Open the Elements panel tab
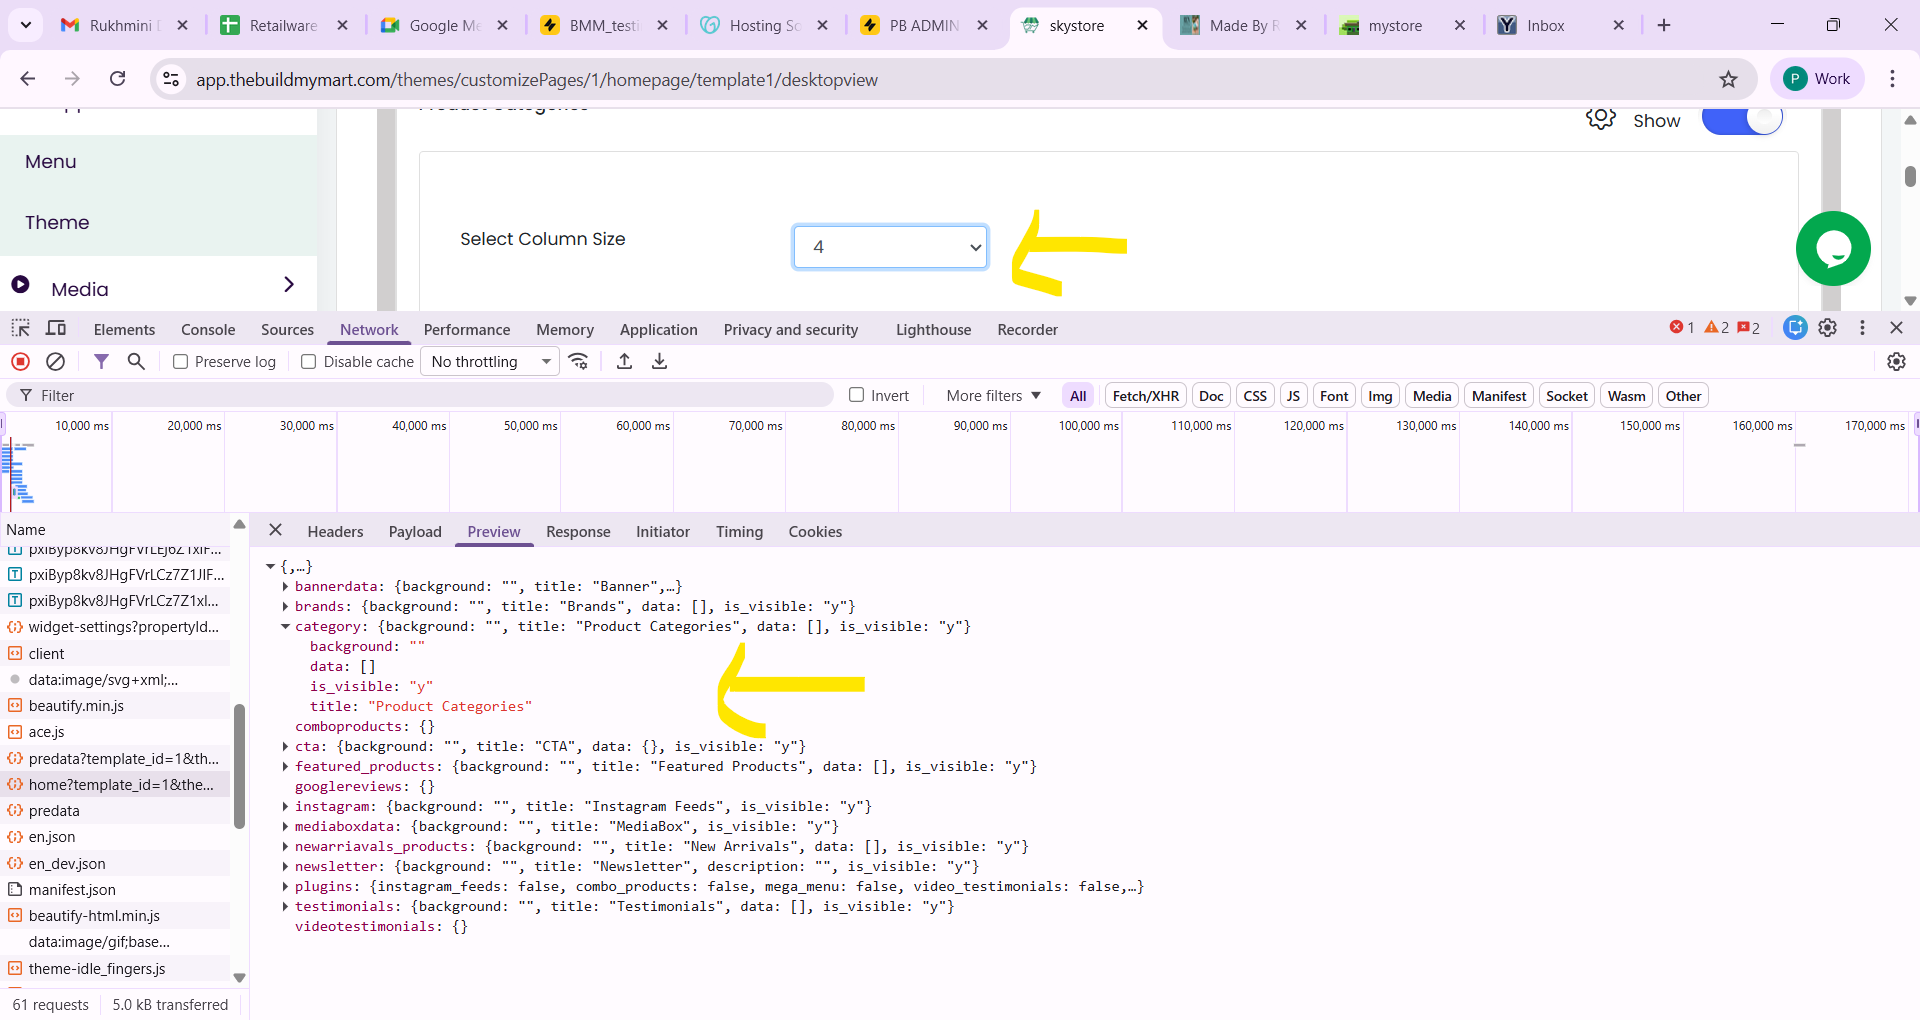Screen dimensions: 1920x1020 pos(124,329)
